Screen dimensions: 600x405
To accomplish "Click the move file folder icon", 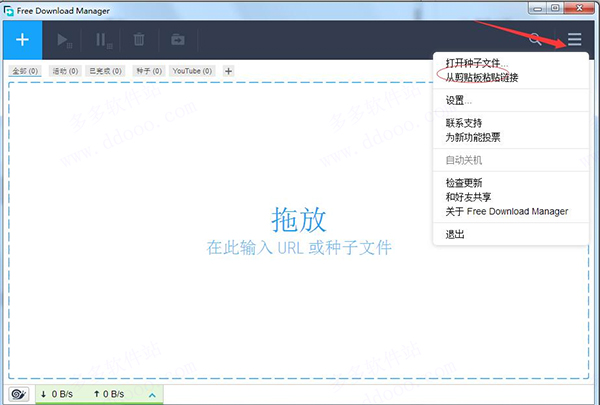I will pos(178,39).
